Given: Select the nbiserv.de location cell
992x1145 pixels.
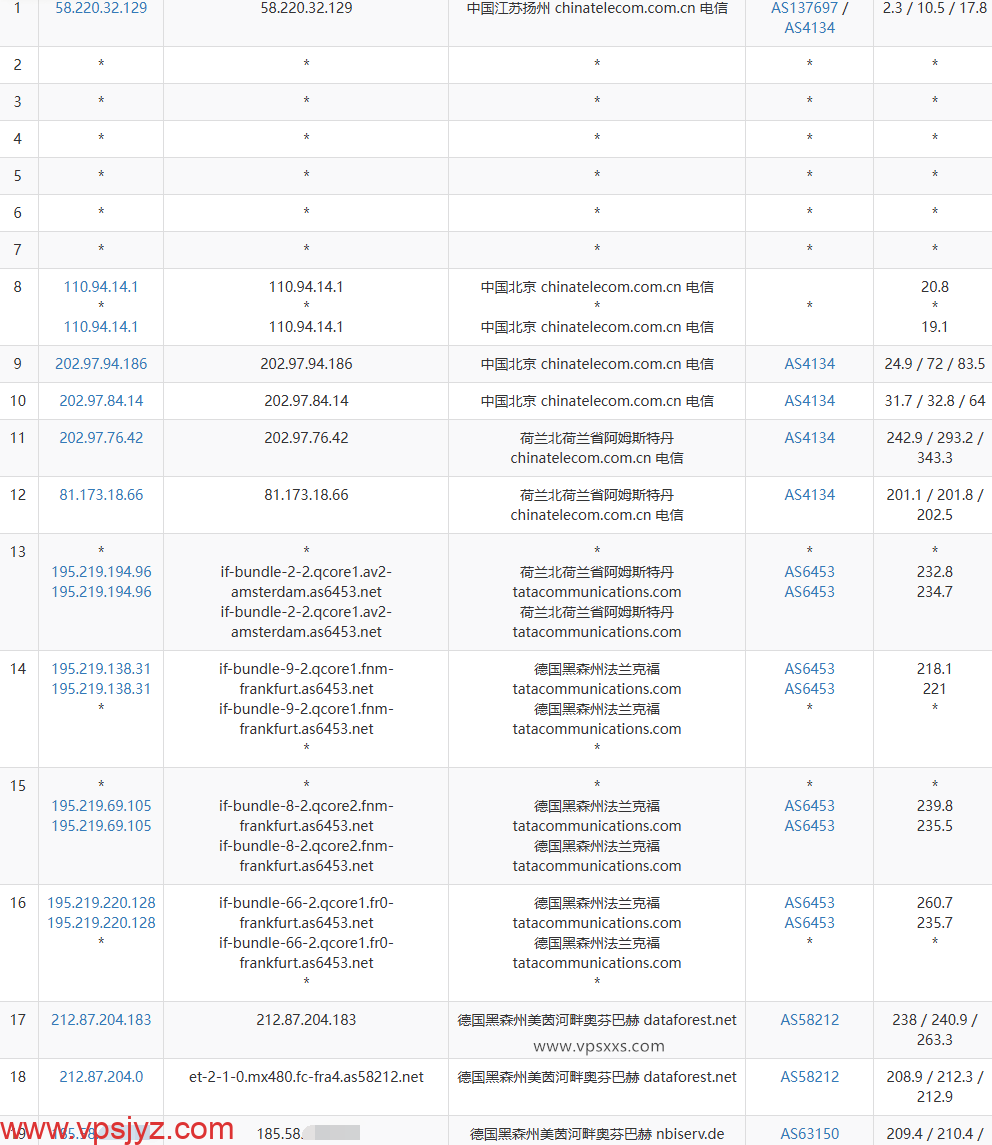Looking at the screenshot, I should pos(597,1134).
